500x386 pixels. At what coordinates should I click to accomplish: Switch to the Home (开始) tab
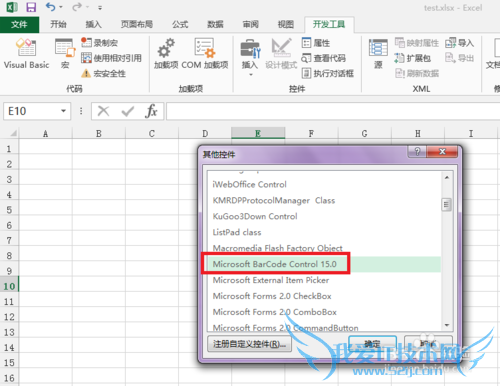coord(58,24)
